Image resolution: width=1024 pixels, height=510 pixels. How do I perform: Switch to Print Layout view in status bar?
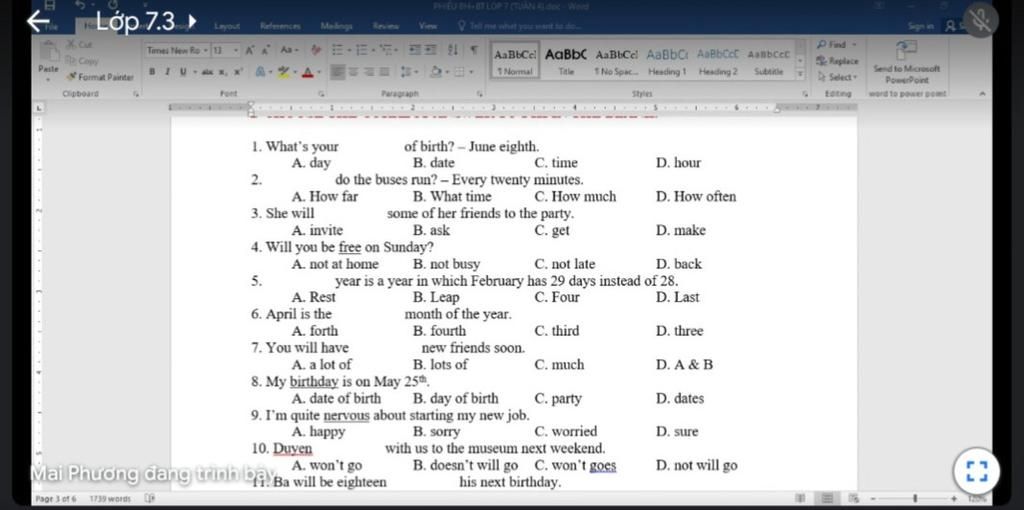pyautogui.click(x=828, y=499)
